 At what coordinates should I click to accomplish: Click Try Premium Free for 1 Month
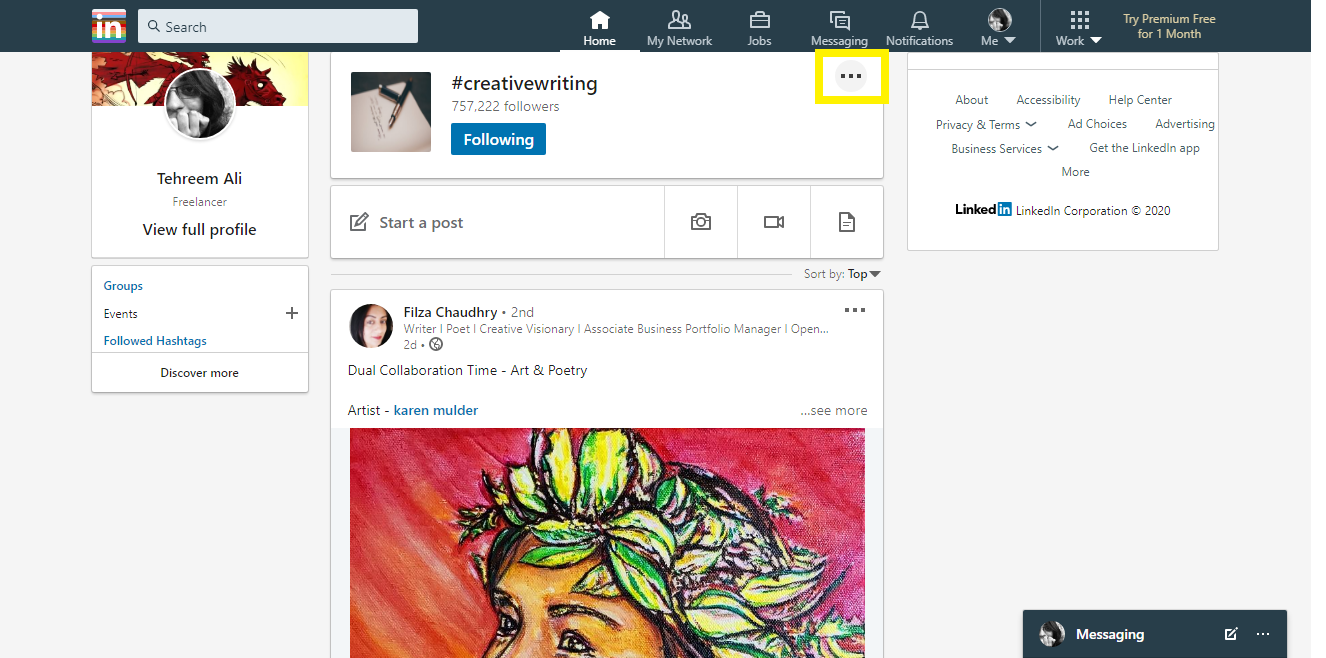(1169, 26)
